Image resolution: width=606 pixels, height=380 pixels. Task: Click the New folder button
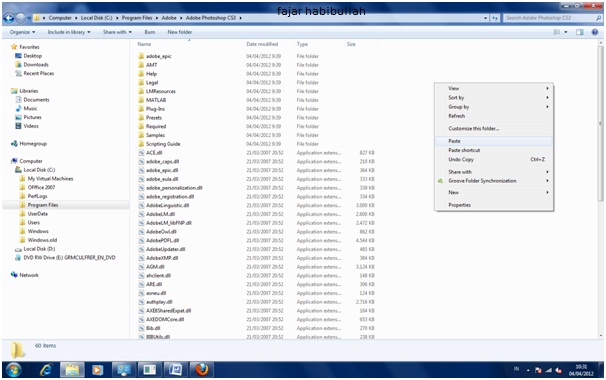[x=179, y=32]
